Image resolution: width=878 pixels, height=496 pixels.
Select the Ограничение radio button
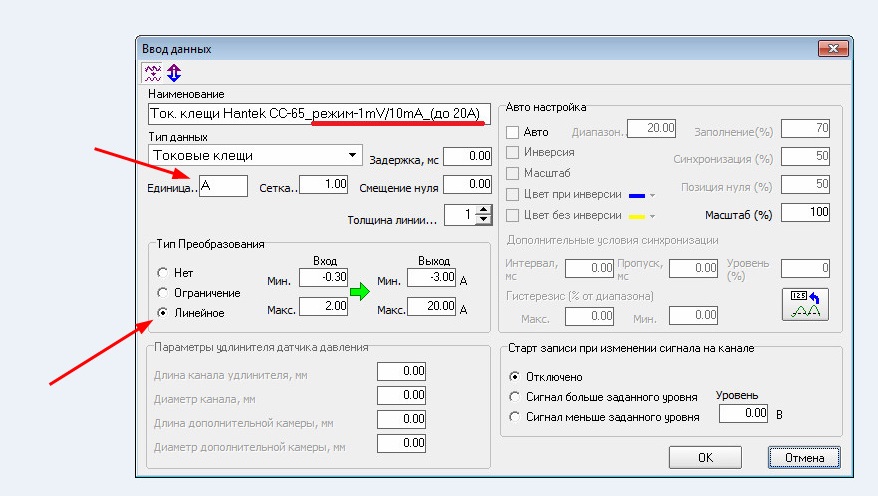162,293
